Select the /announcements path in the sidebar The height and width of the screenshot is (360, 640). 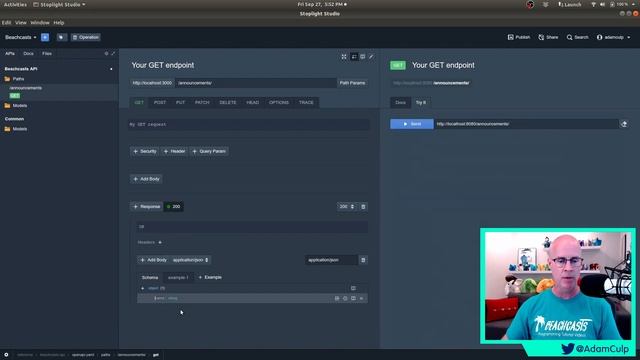[x=25, y=88]
